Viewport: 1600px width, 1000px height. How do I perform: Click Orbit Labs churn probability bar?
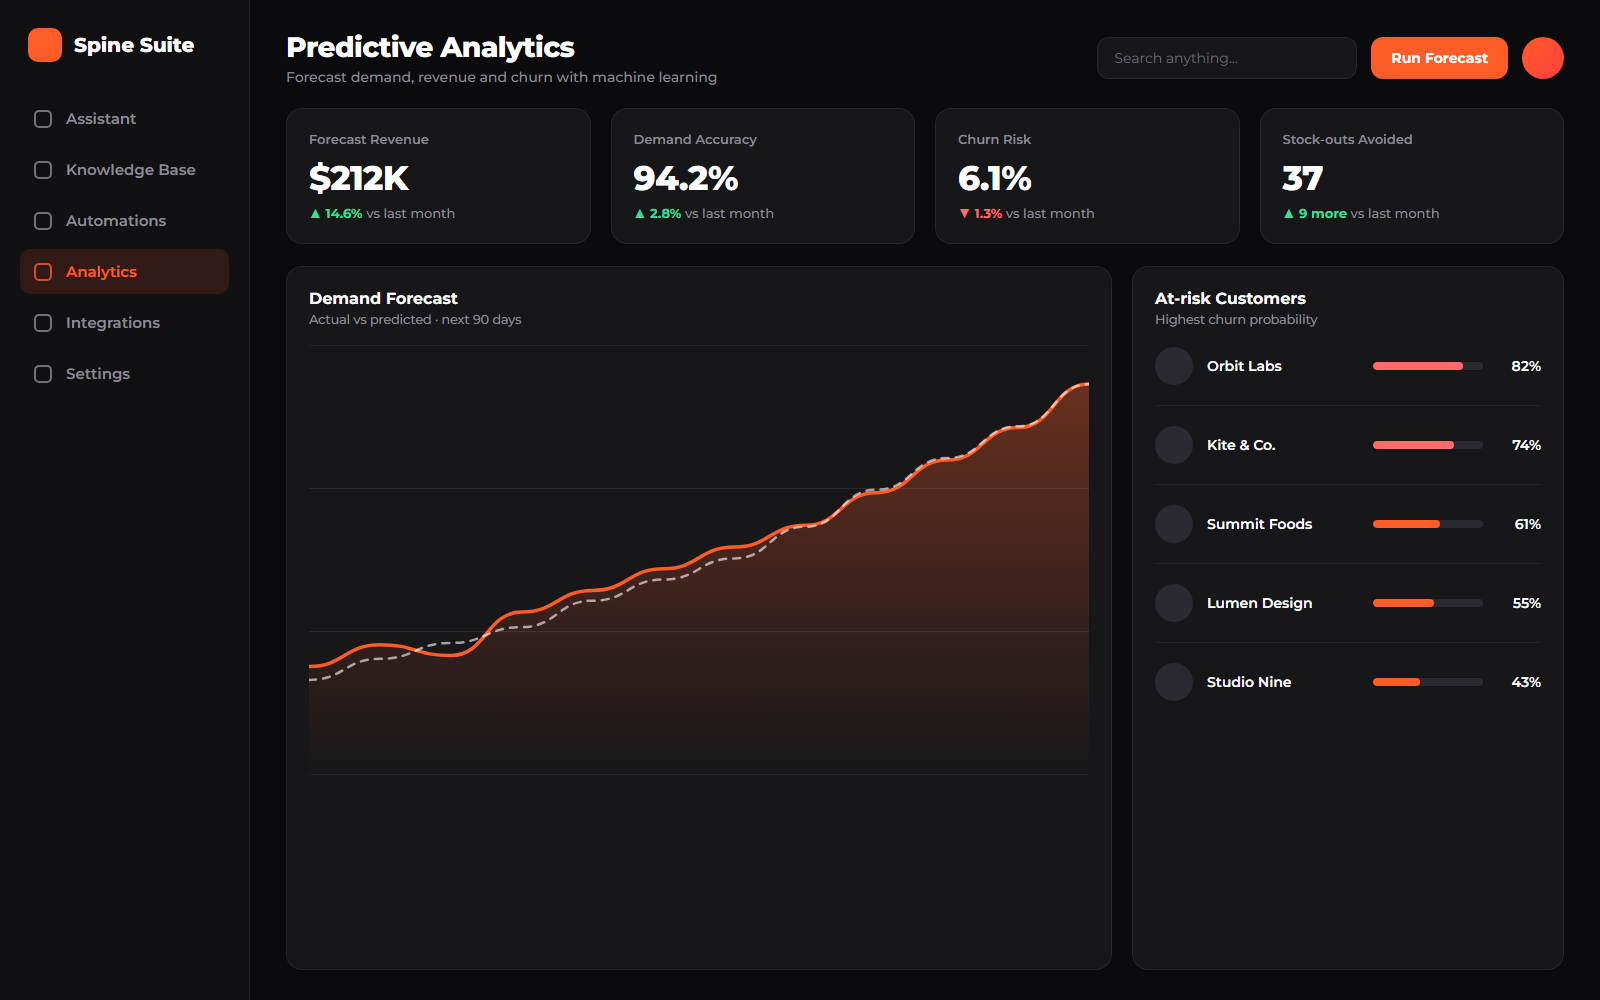(x=1428, y=366)
